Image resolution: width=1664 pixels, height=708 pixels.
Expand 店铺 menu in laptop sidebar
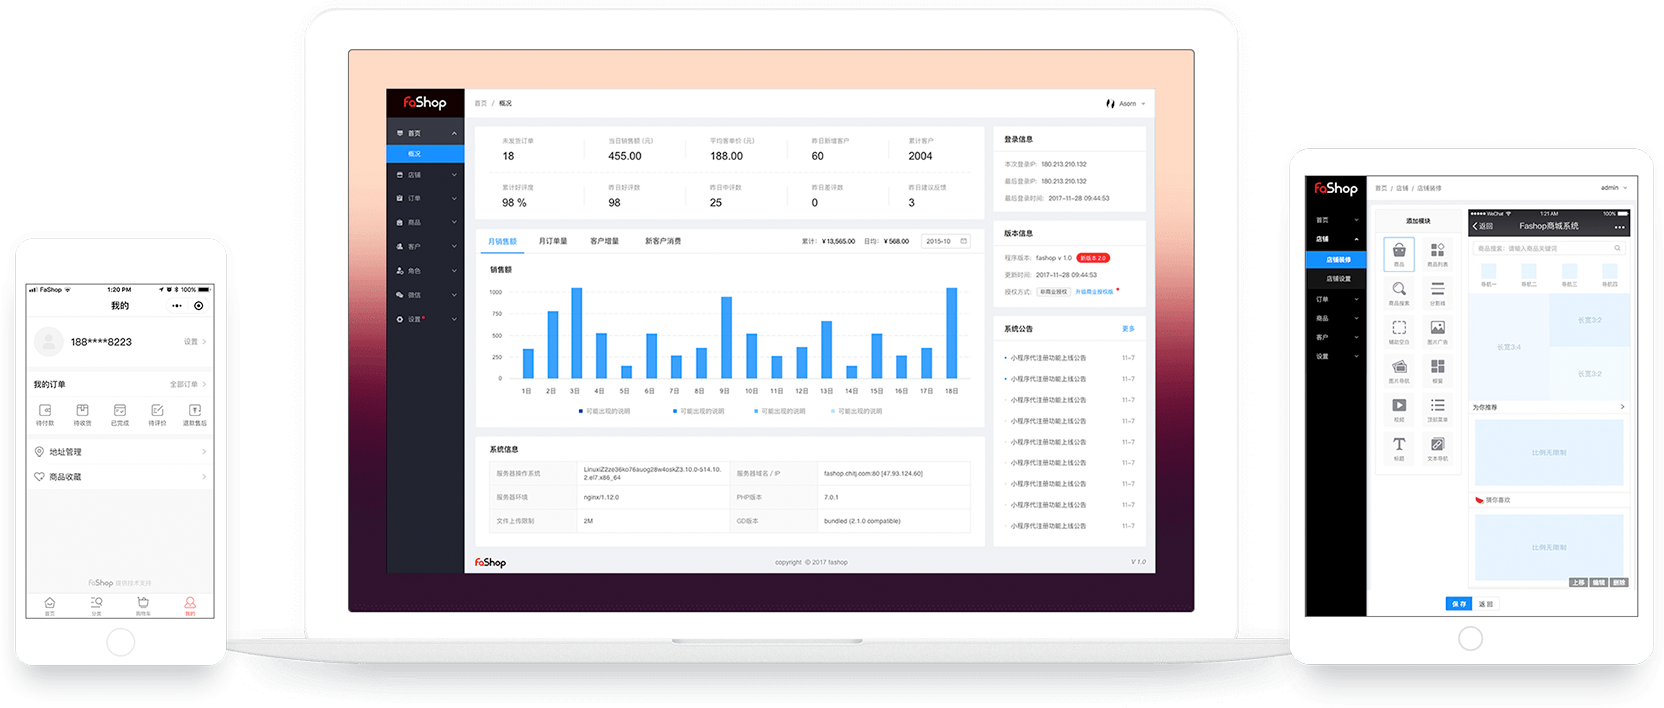pos(425,175)
